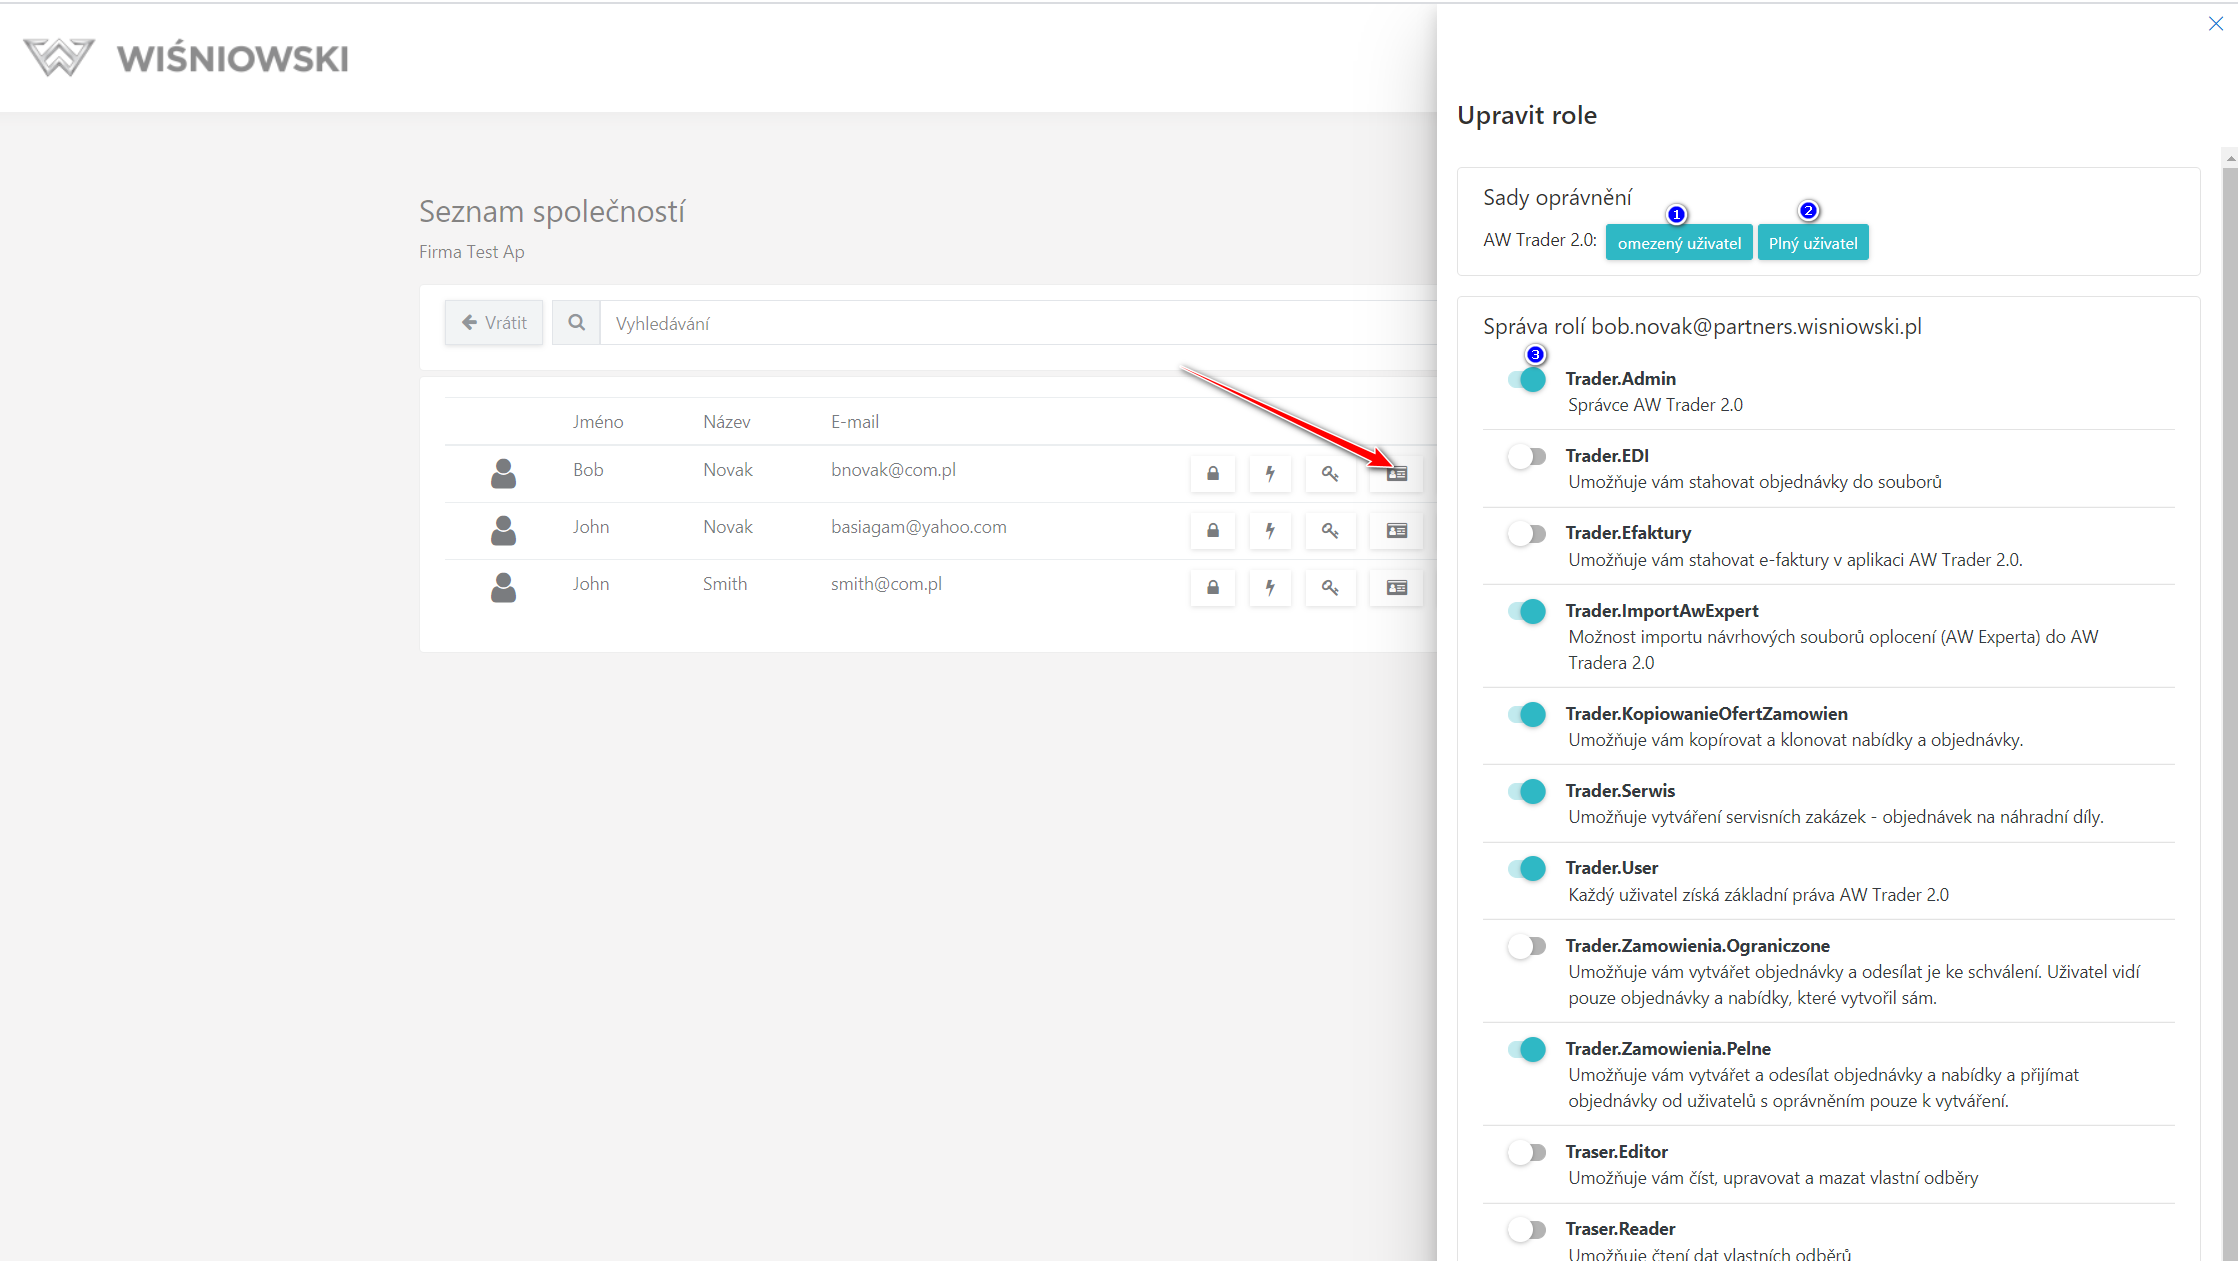Turn on Trader.Efaktury toggle
This screenshot has width=2238, height=1261.
click(x=1526, y=534)
